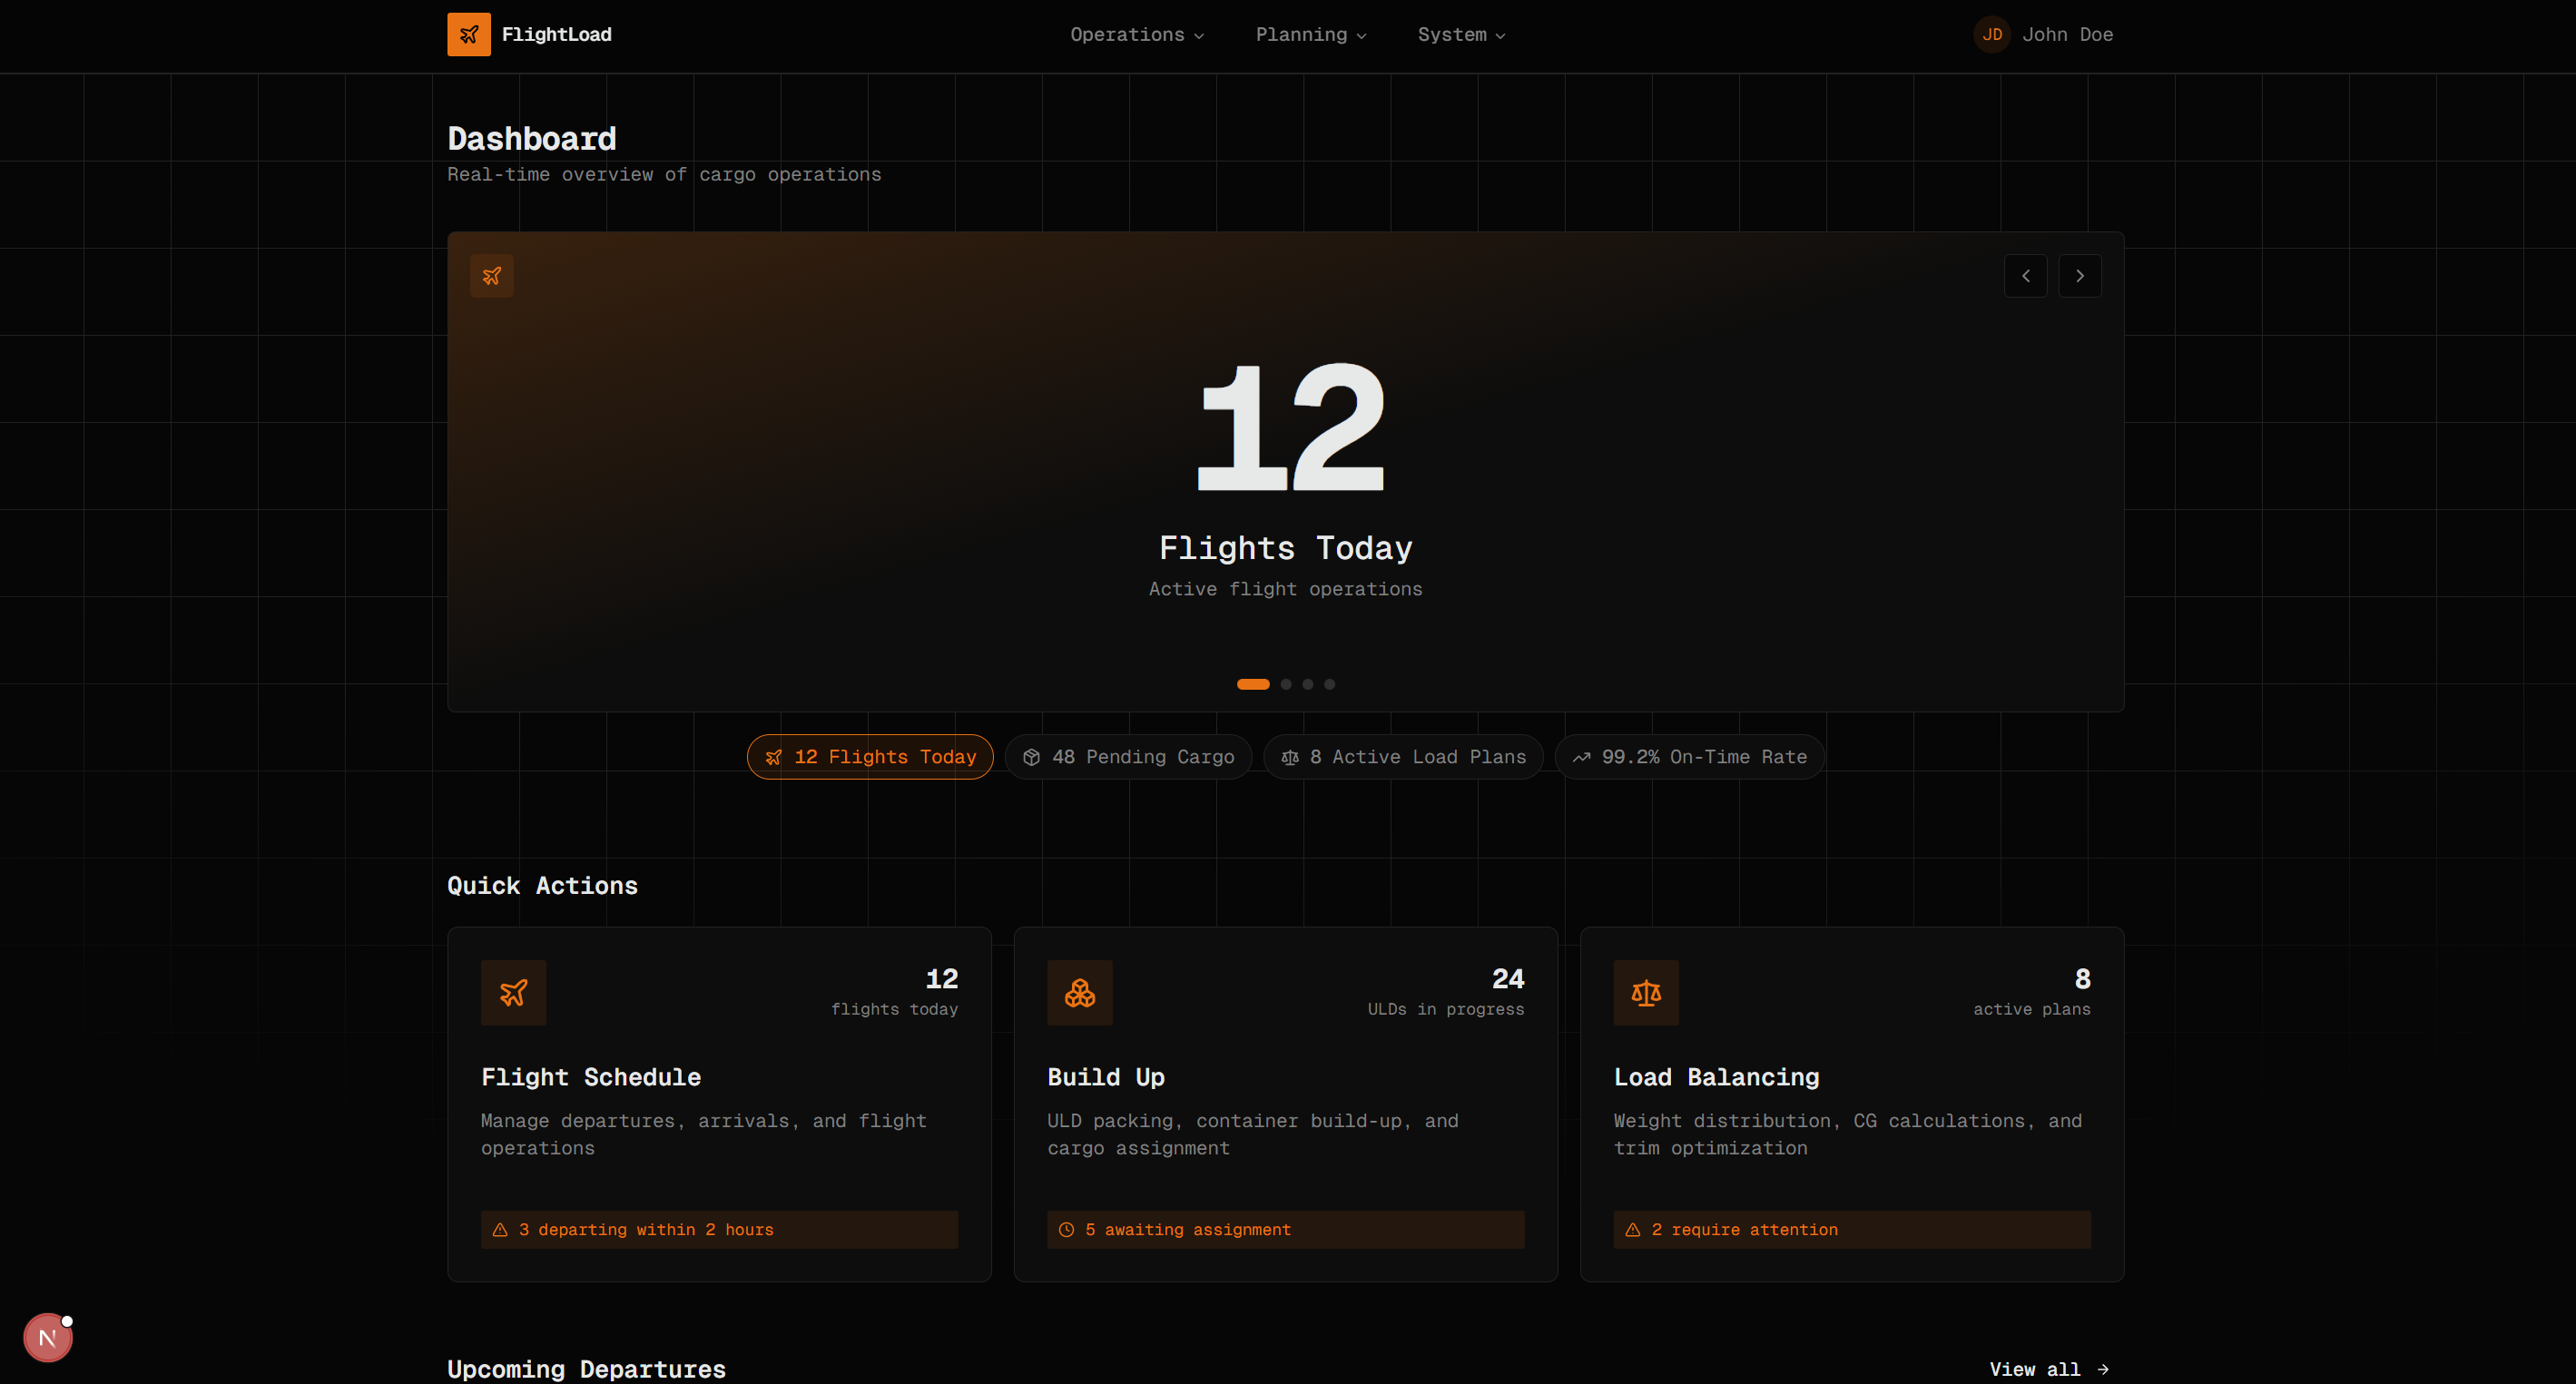The height and width of the screenshot is (1384, 2576).
Task: Click the Build Up boxes icon
Action: click(x=1079, y=992)
